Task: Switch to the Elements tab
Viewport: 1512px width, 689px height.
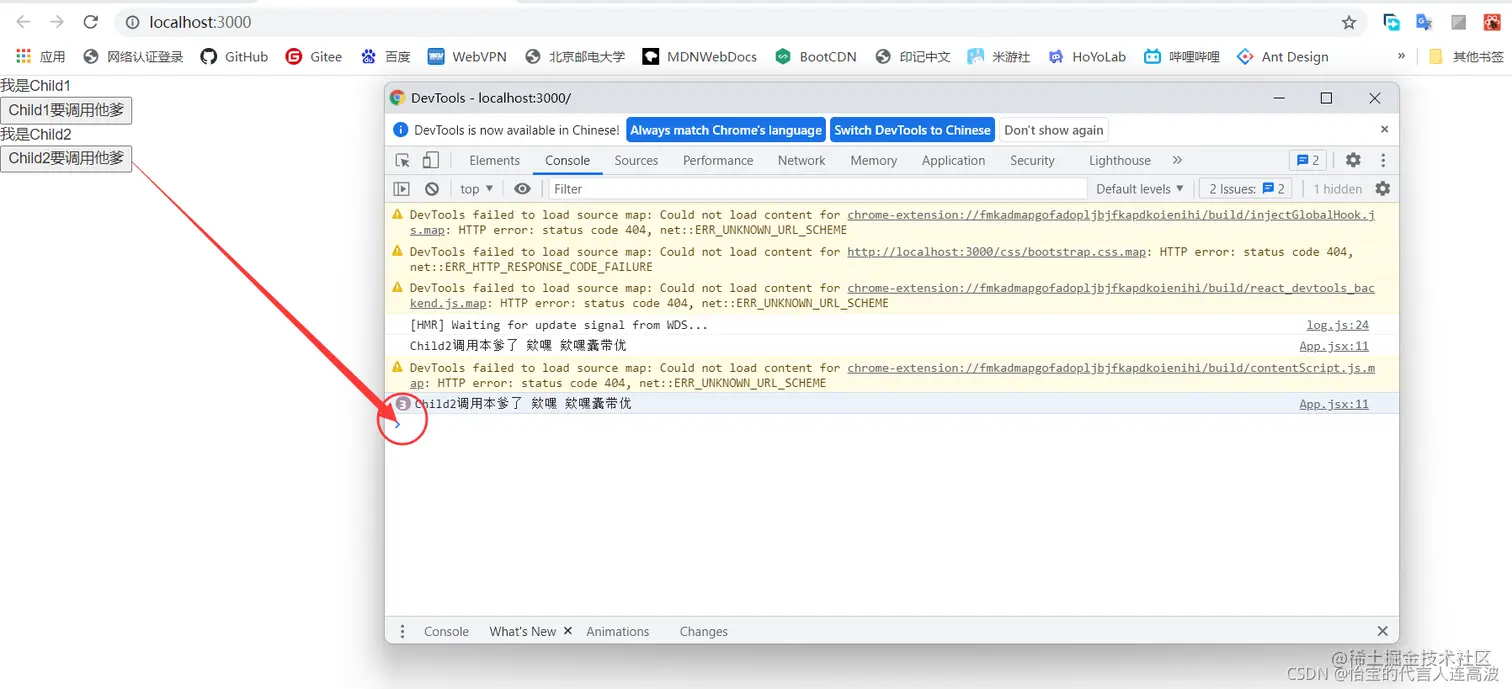Action: point(494,160)
